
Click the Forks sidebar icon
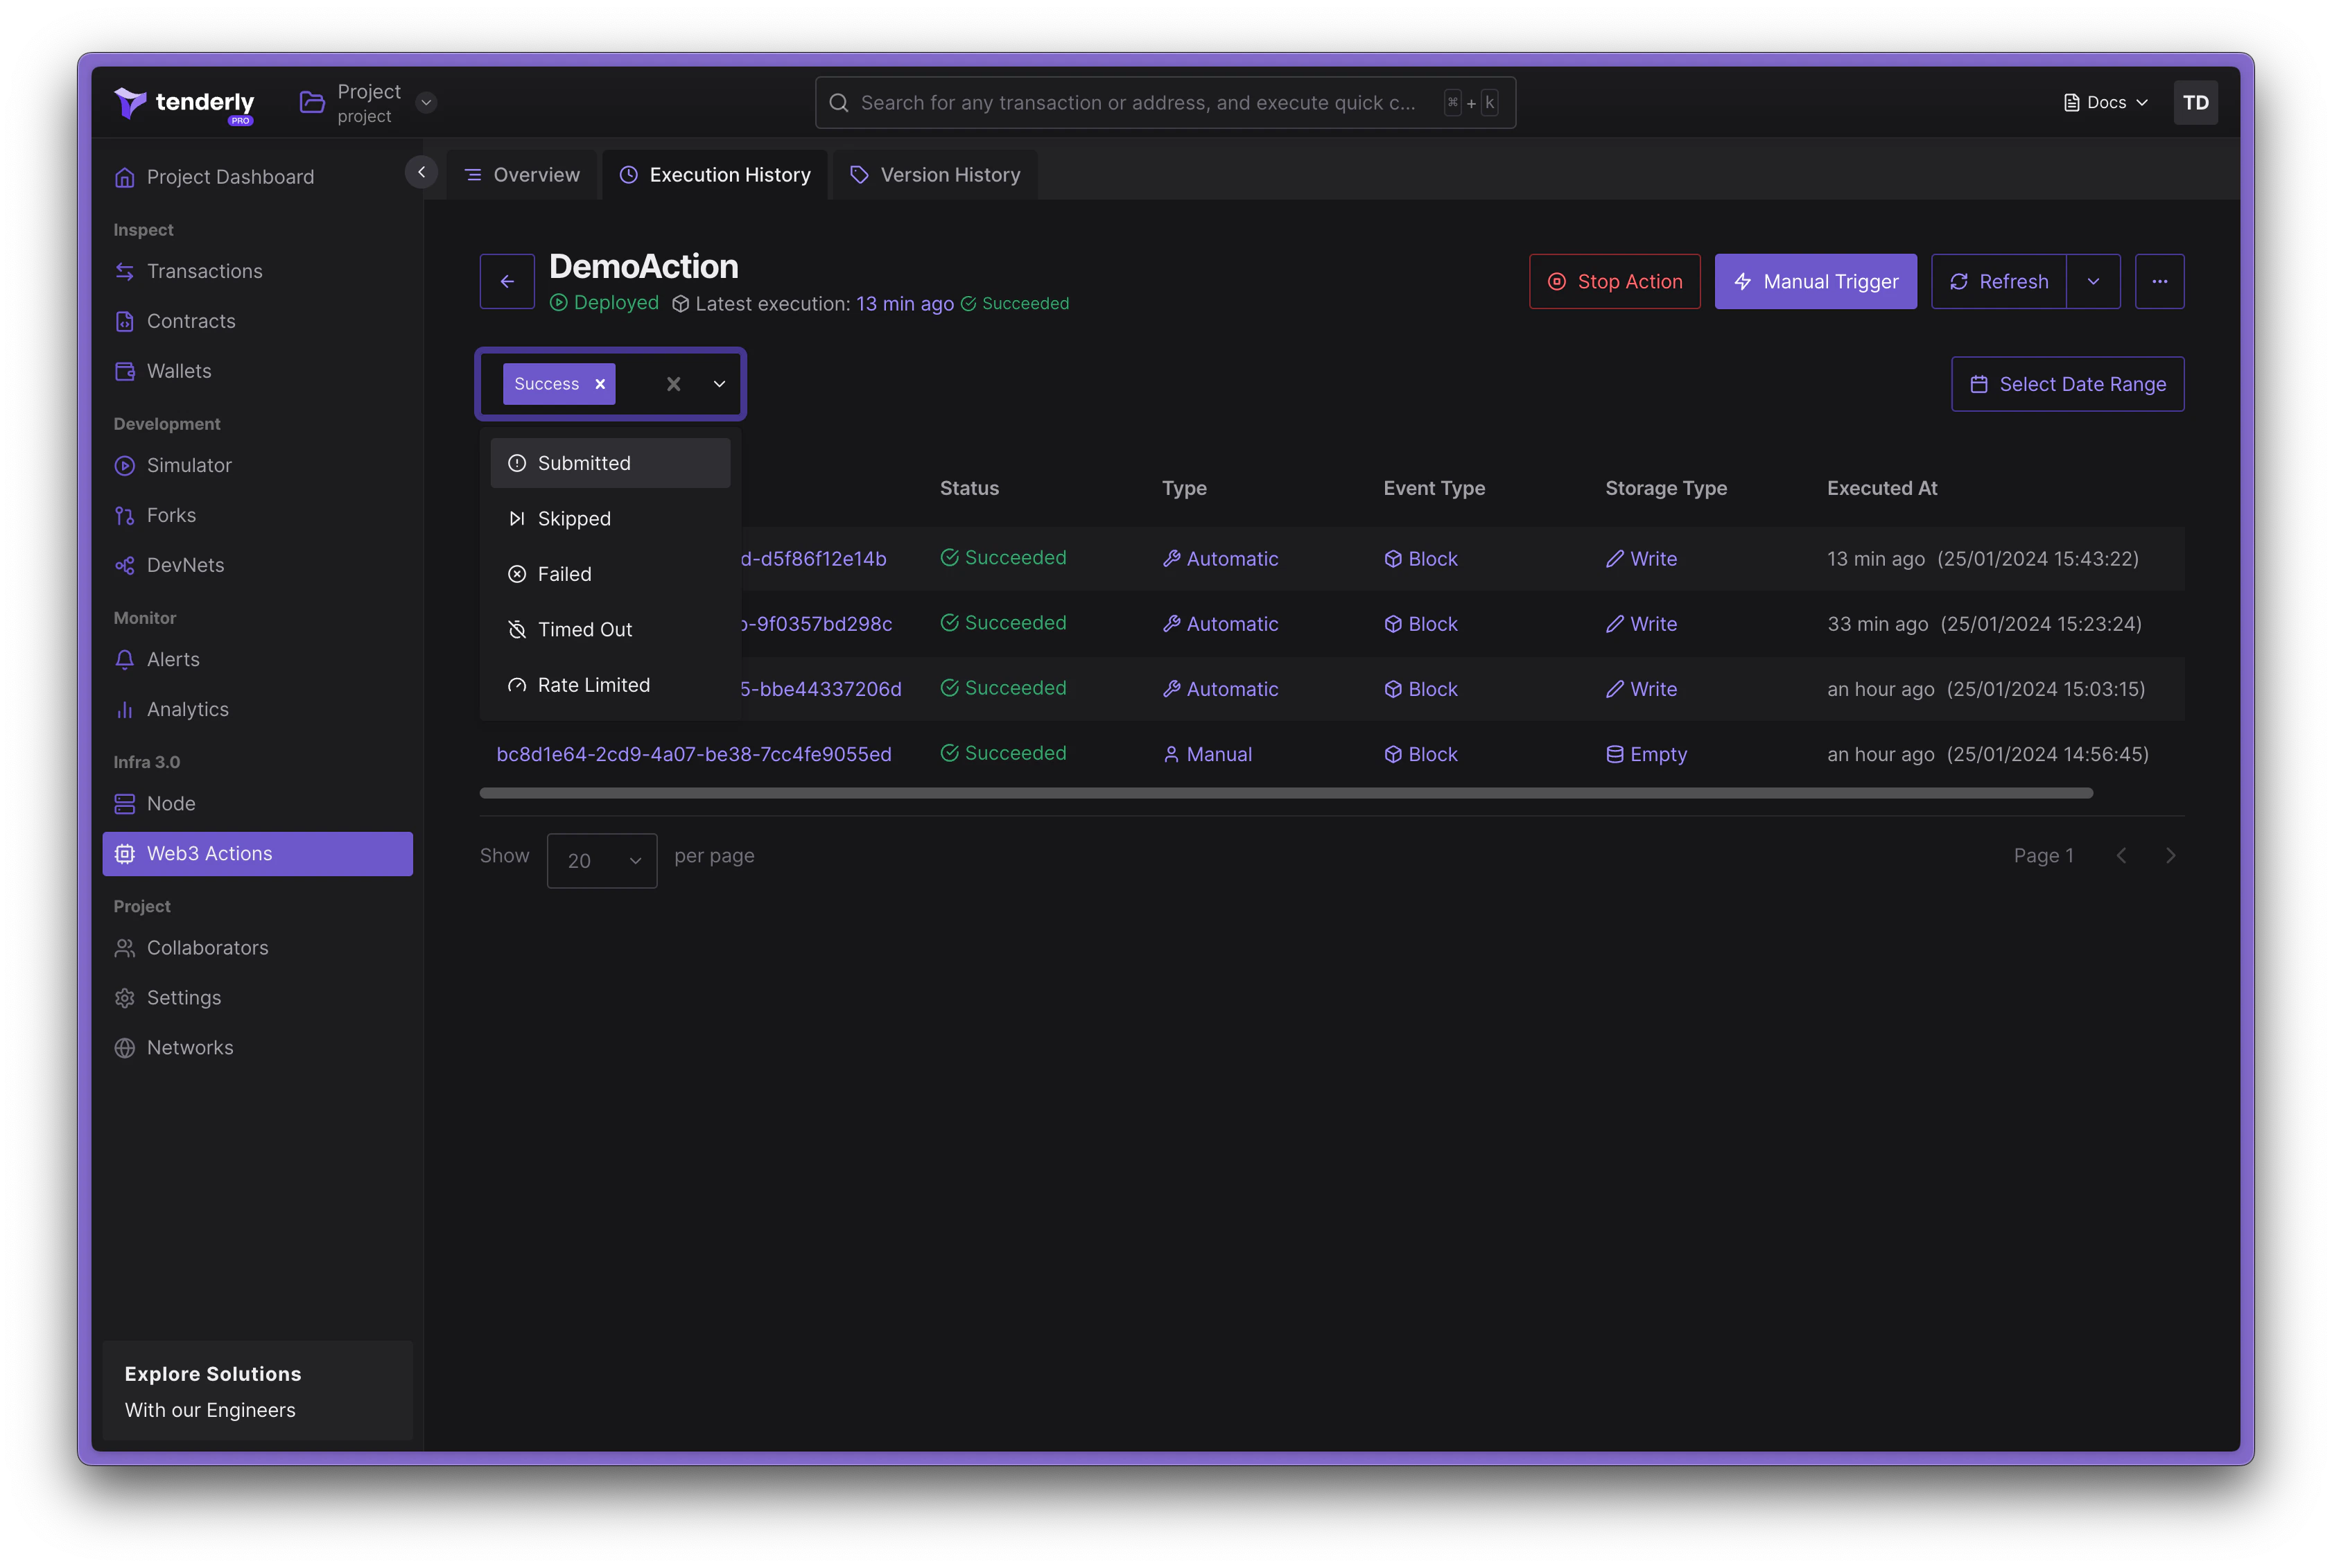click(x=125, y=515)
